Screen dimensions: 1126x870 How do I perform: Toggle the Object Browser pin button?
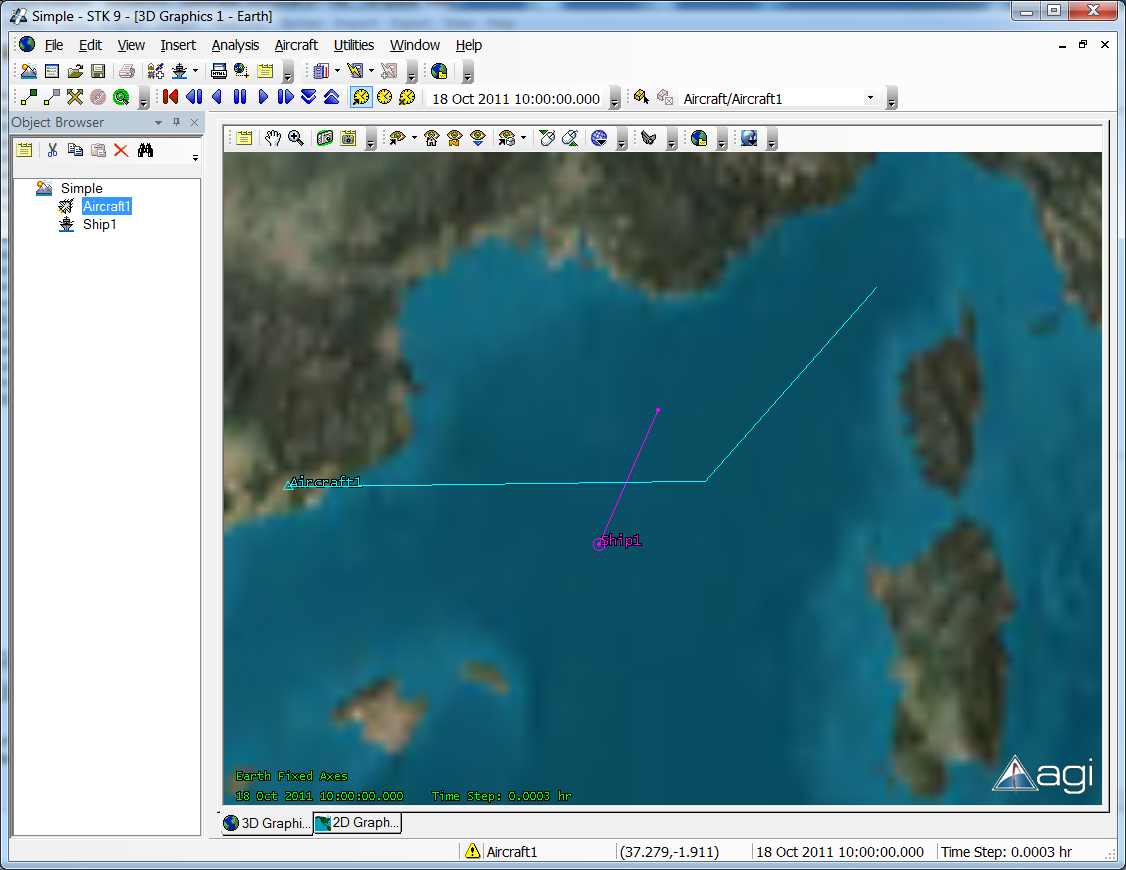click(x=176, y=122)
